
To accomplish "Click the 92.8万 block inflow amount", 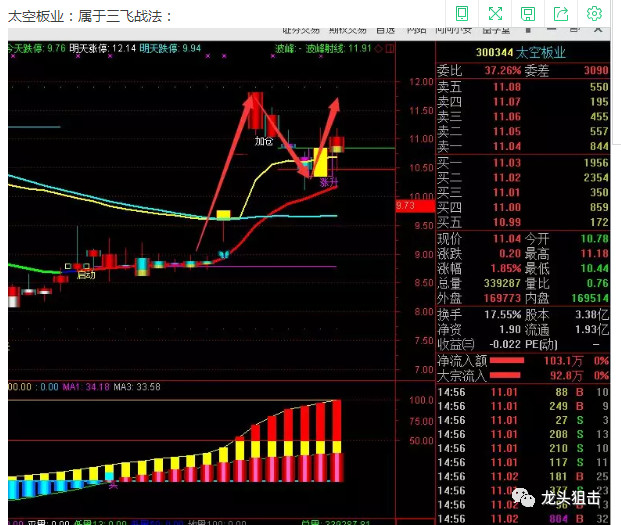I will click(x=566, y=375).
